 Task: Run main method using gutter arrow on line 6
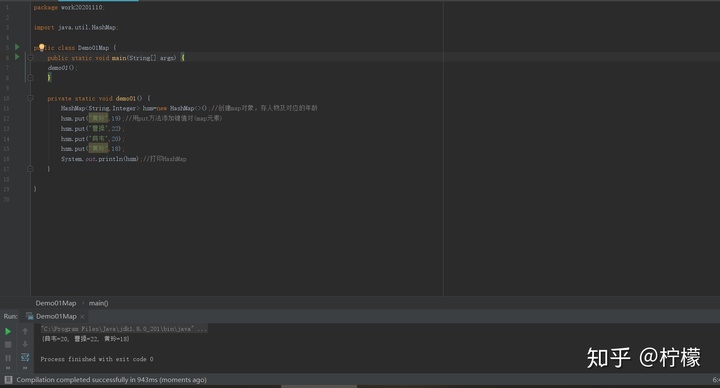tap(17, 57)
